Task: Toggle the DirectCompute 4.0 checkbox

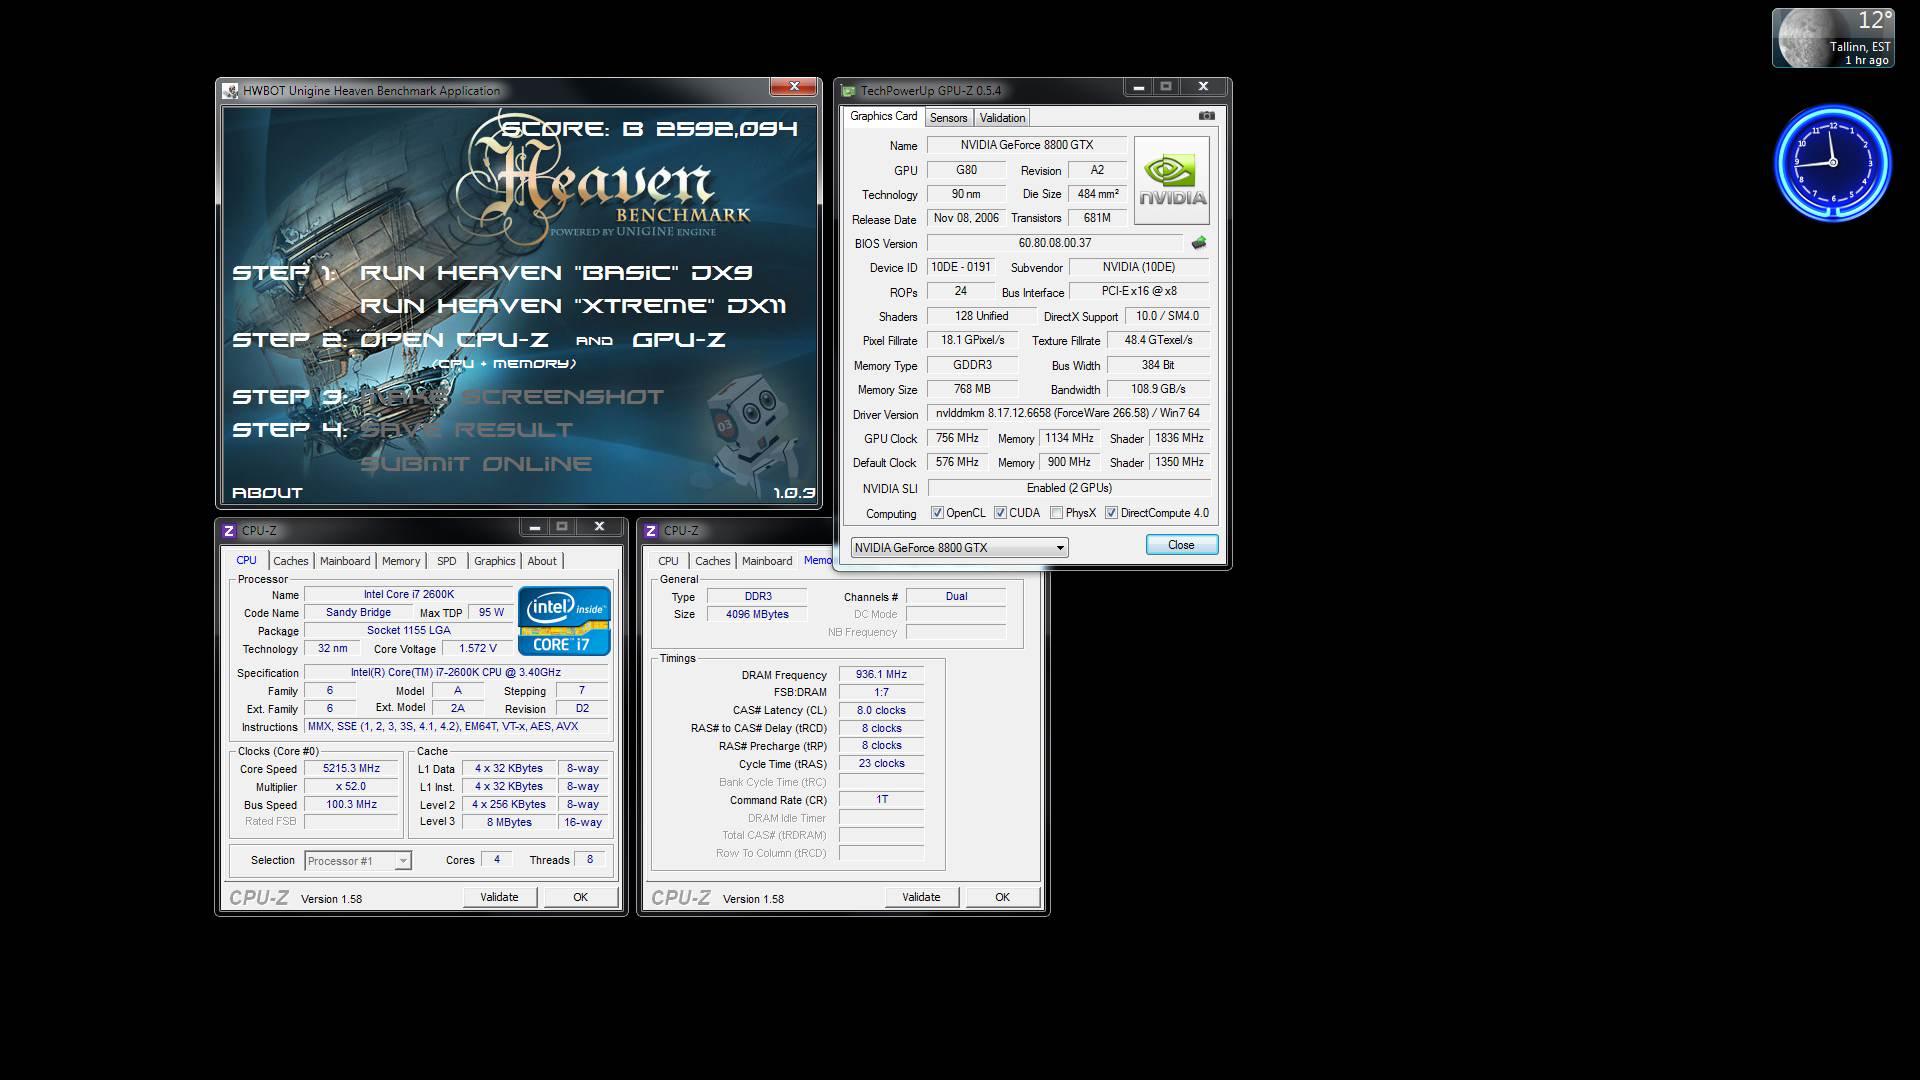Action: pos(1111,513)
